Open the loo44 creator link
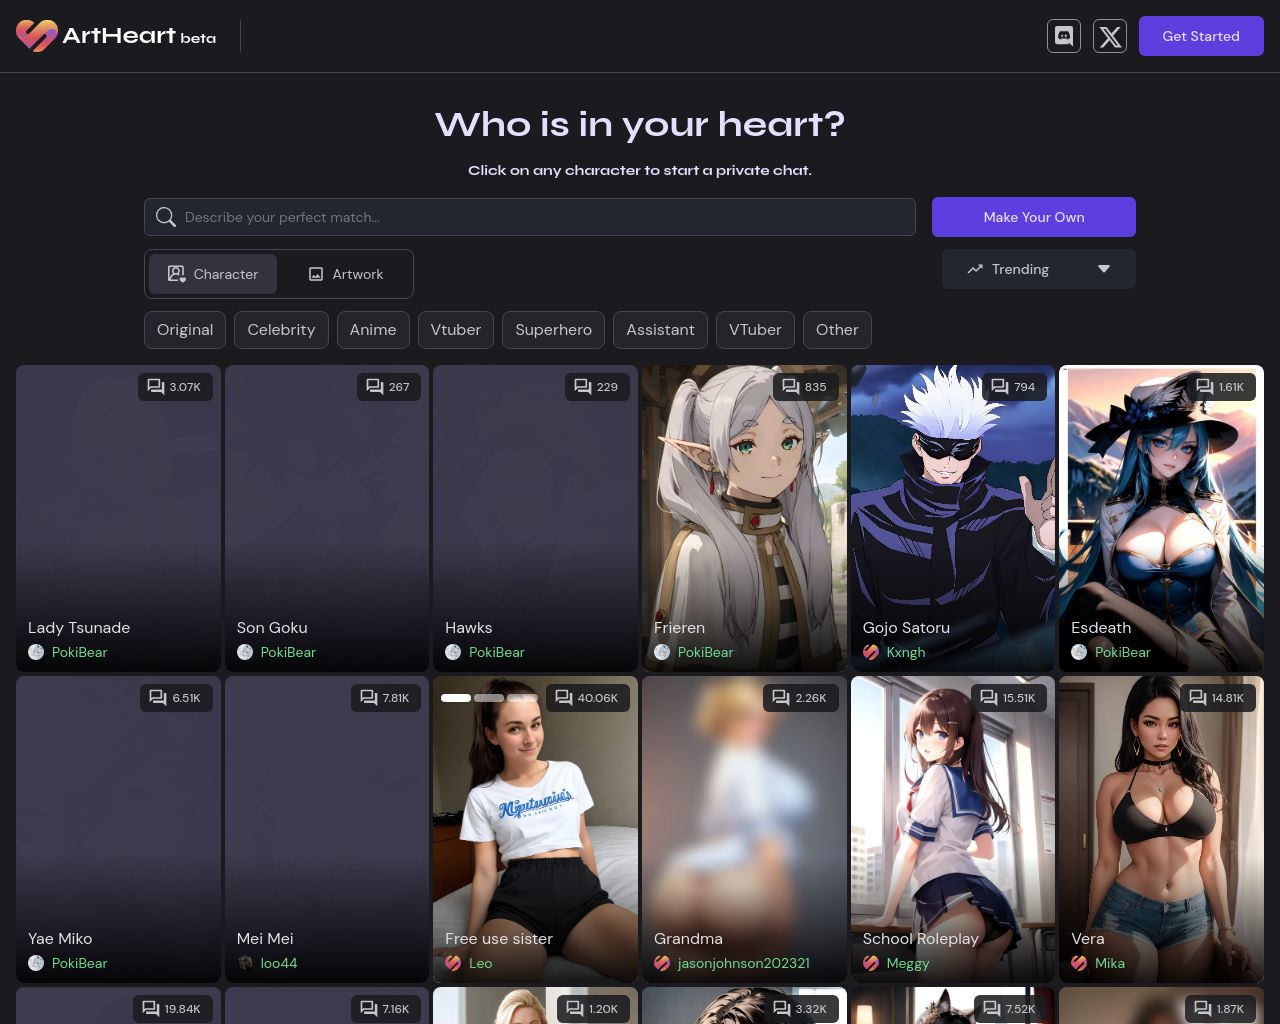This screenshot has height=1024, width=1280. click(x=279, y=963)
